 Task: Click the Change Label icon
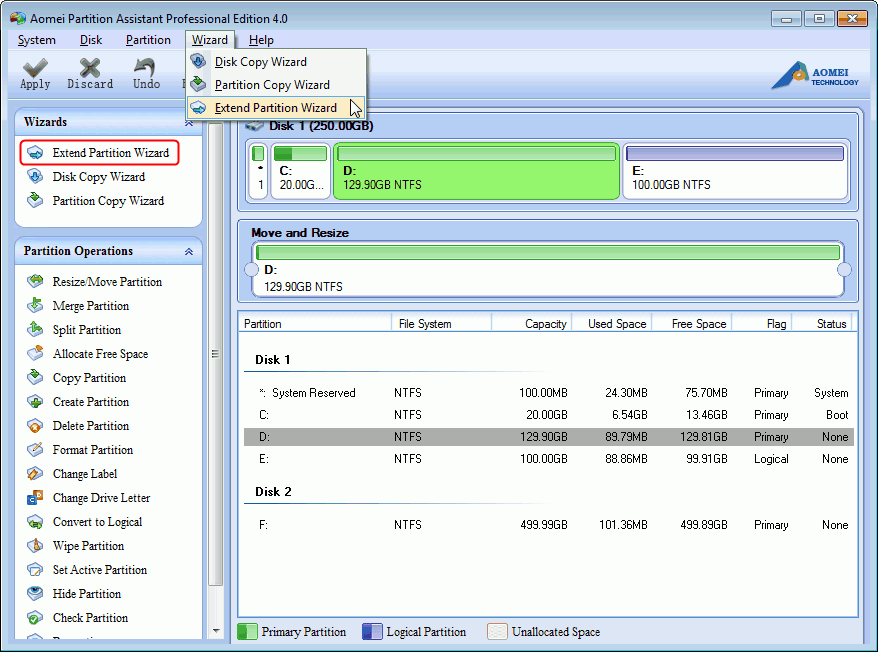click(x=35, y=474)
